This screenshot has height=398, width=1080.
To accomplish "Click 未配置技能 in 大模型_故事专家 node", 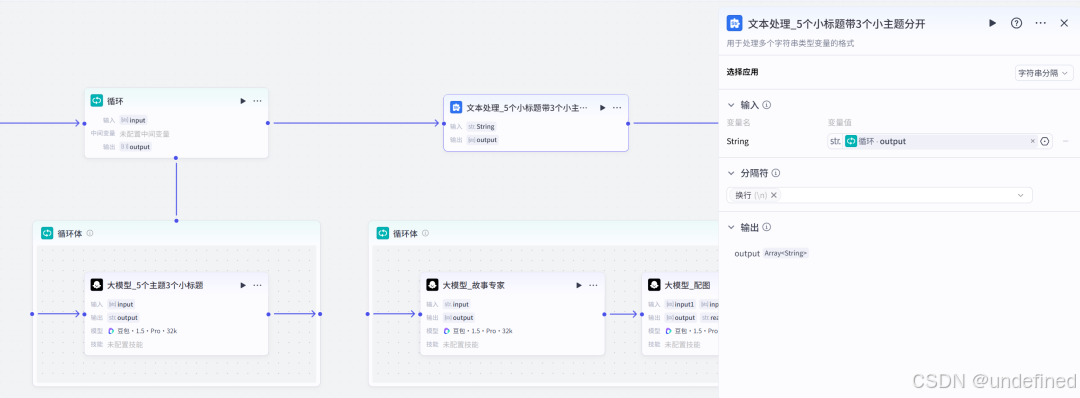I will tap(460, 344).
